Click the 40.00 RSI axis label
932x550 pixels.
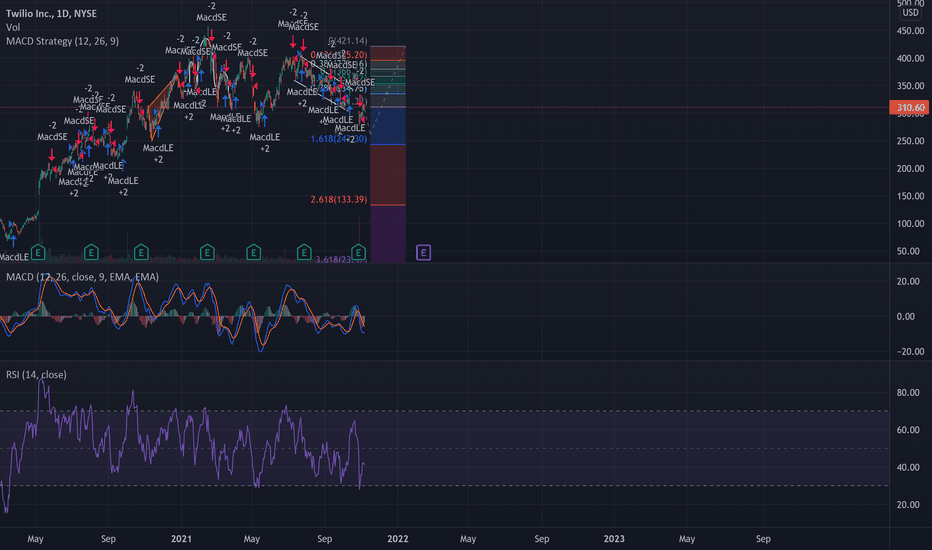908,467
